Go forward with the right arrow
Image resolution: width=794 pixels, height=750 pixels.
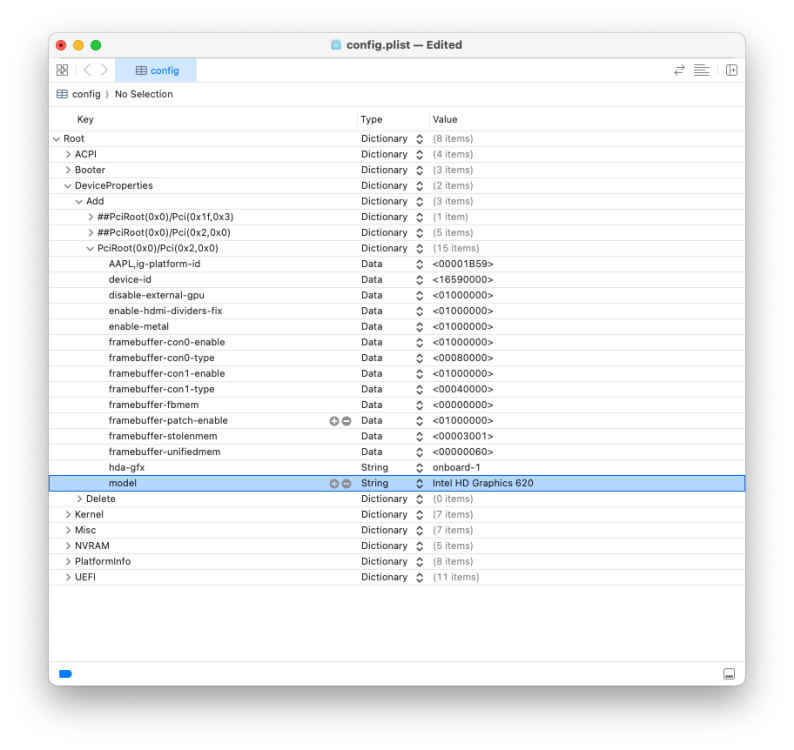104,70
